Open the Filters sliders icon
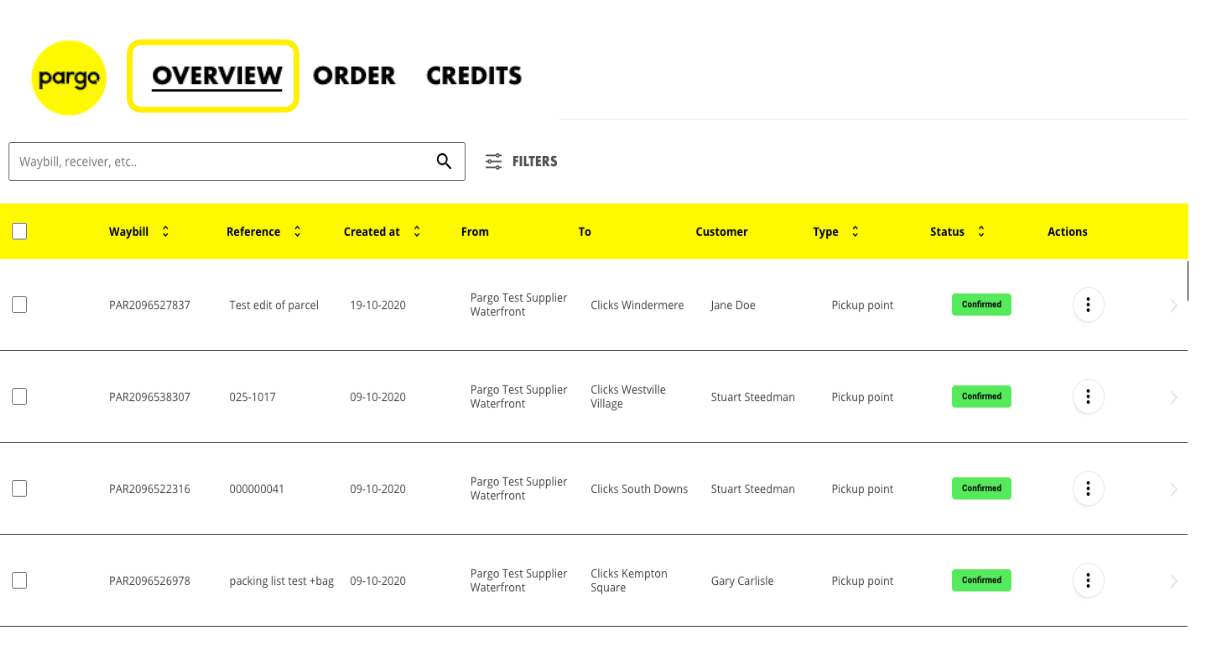 coord(494,161)
